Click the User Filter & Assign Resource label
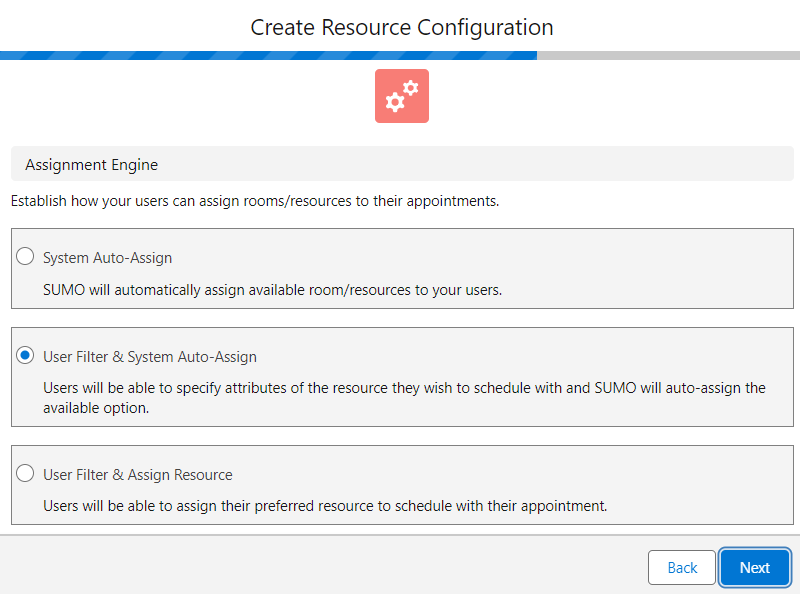The height and width of the screenshot is (594, 800). tap(137, 474)
